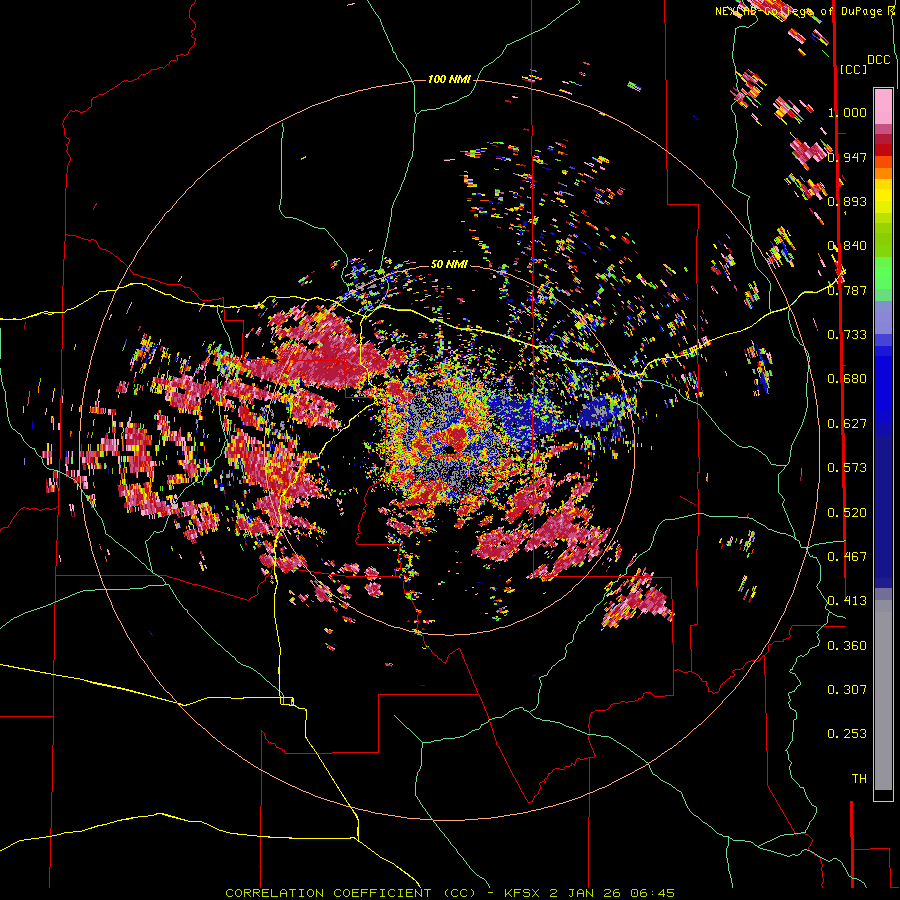Click the 0.947 scale value
Image resolution: width=900 pixels, height=900 pixels.
(x=847, y=157)
